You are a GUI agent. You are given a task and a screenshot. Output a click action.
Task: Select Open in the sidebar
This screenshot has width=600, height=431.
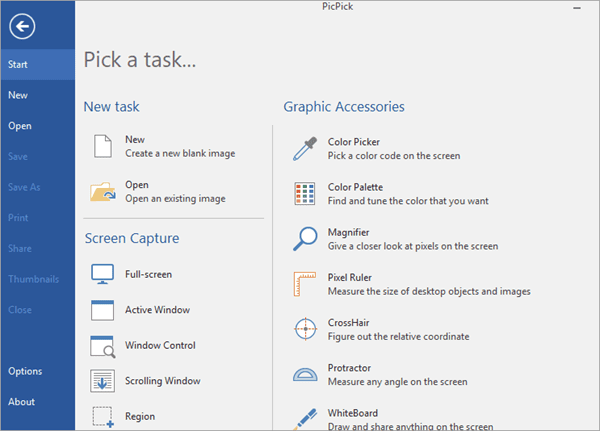click(38, 126)
